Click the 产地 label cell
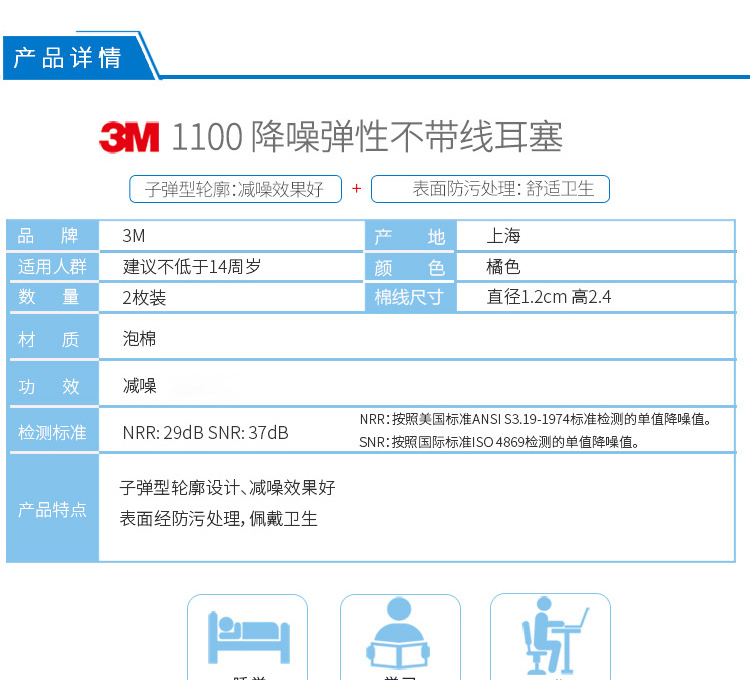The height and width of the screenshot is (680, 750). (x=410, y=236)
